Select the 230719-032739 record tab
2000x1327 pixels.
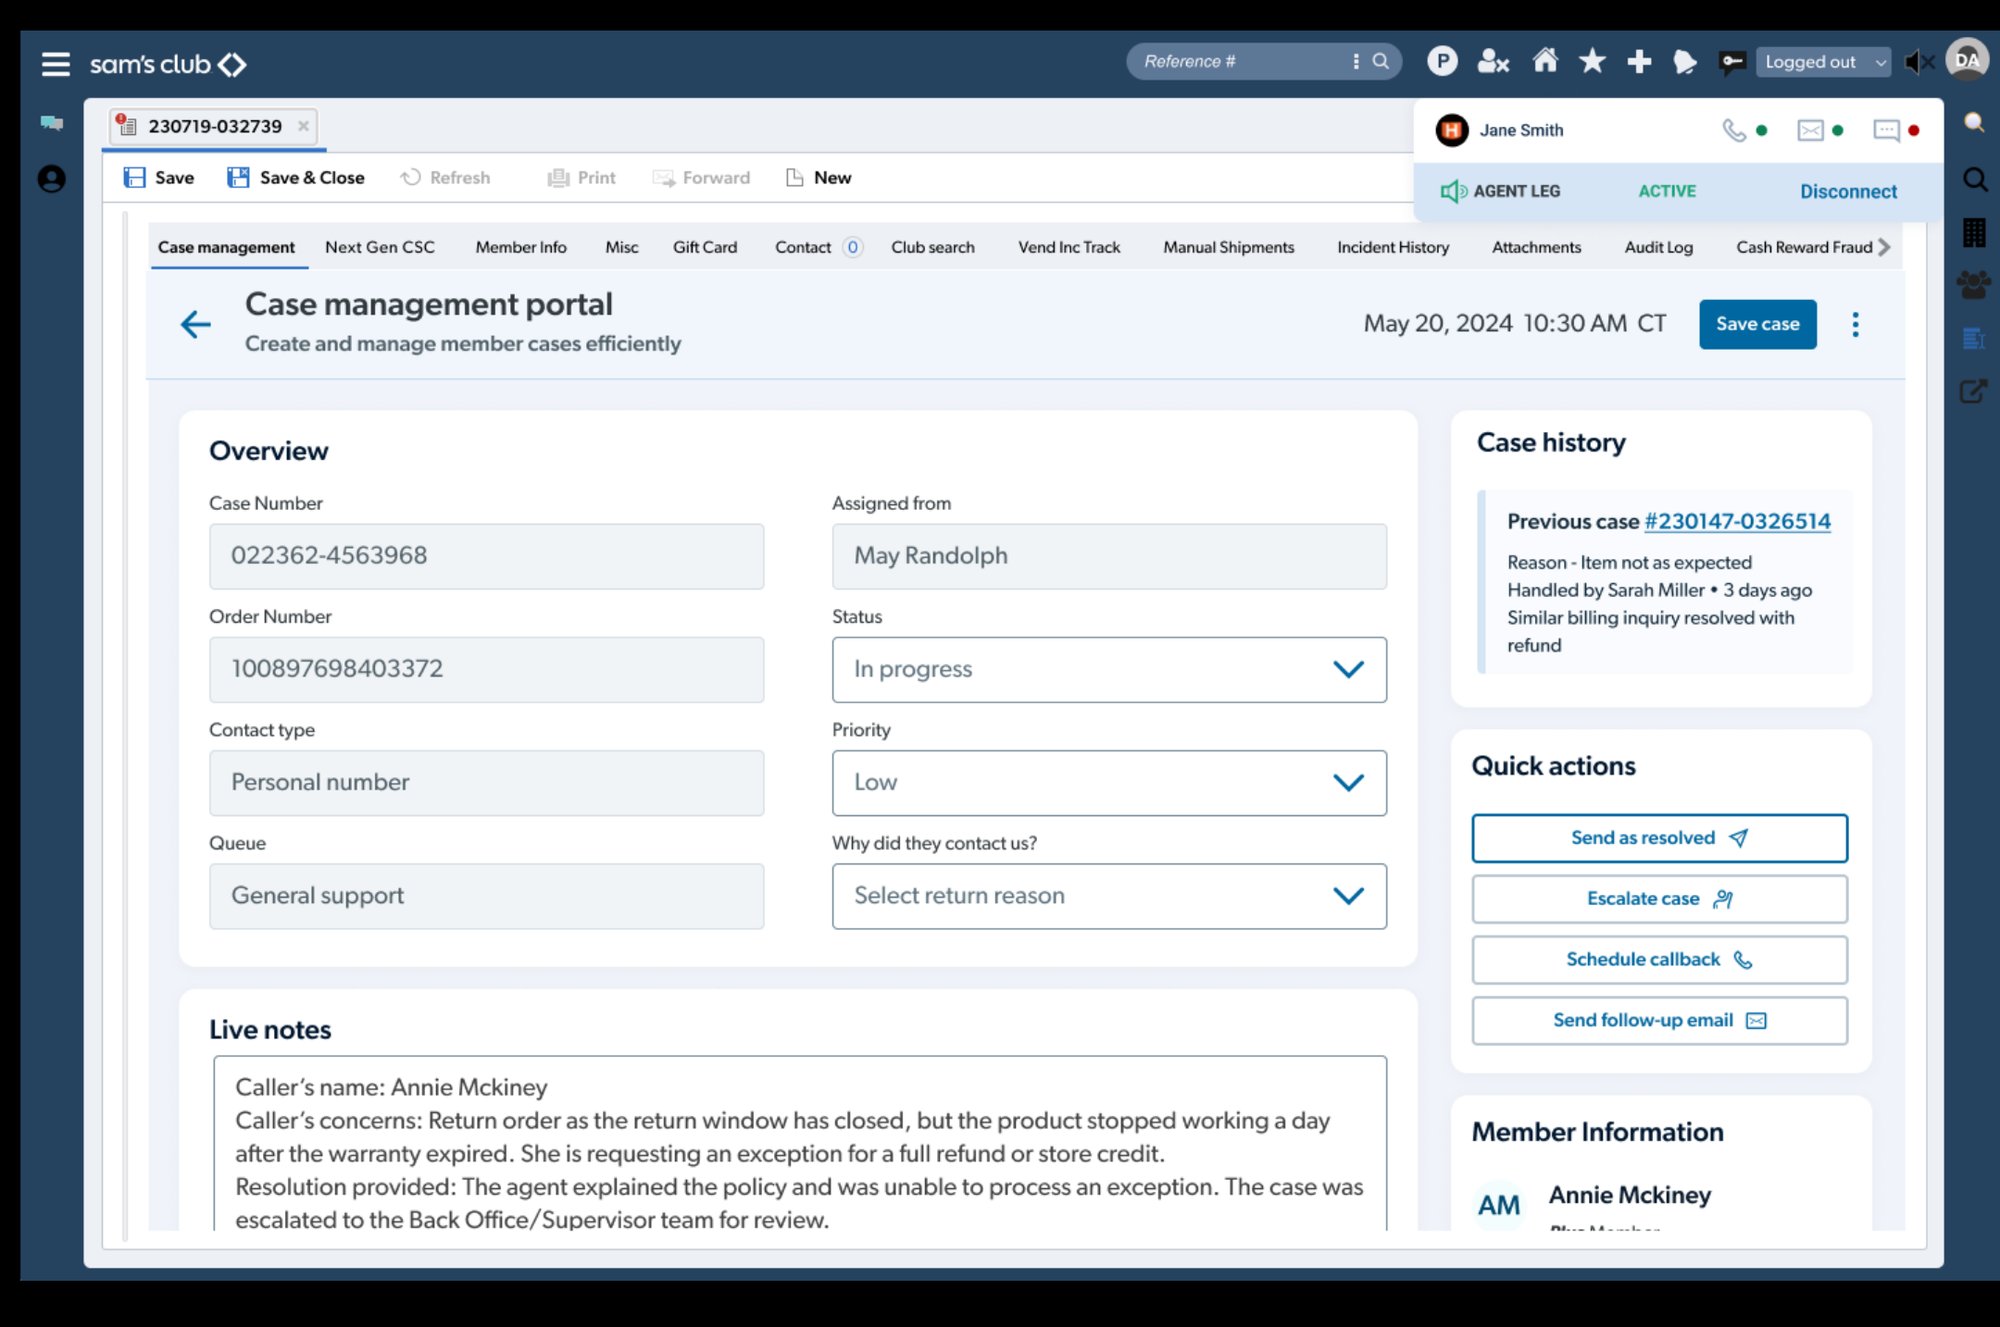pyautogui.click(x=213, y=126)
